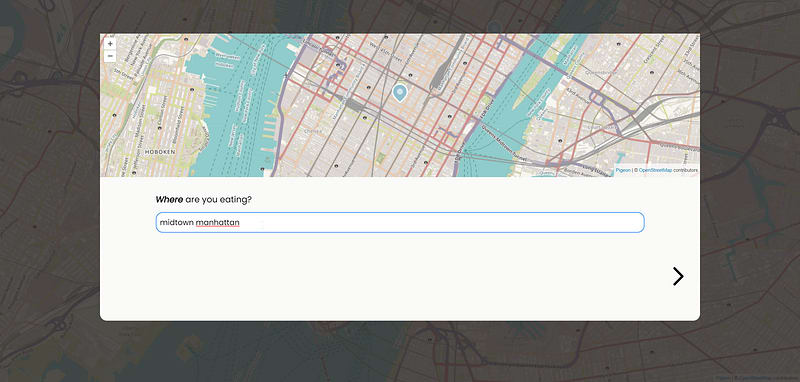
Task: Open the Pigeon attribution link
Action: [623, 170]
